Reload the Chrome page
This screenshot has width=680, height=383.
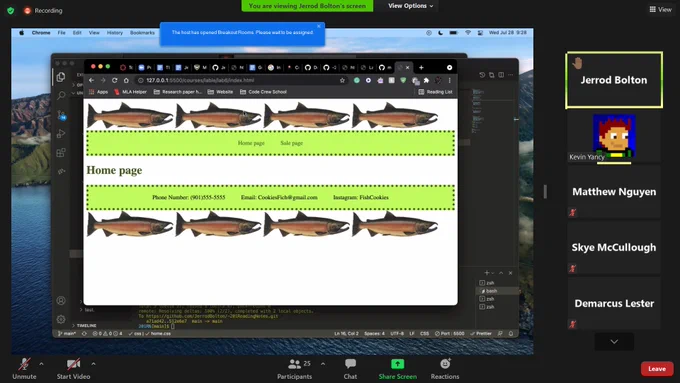(114, 80)
